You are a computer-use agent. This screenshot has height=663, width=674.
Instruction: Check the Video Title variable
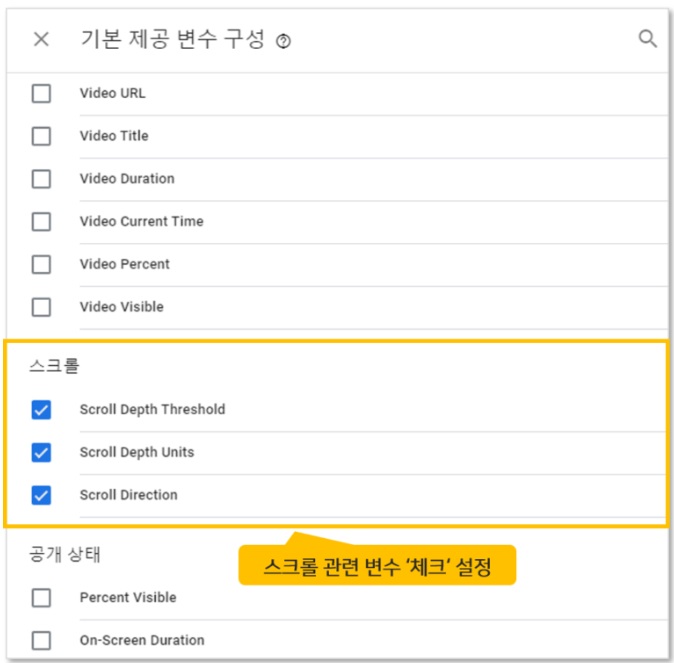(x=41, y=136)
